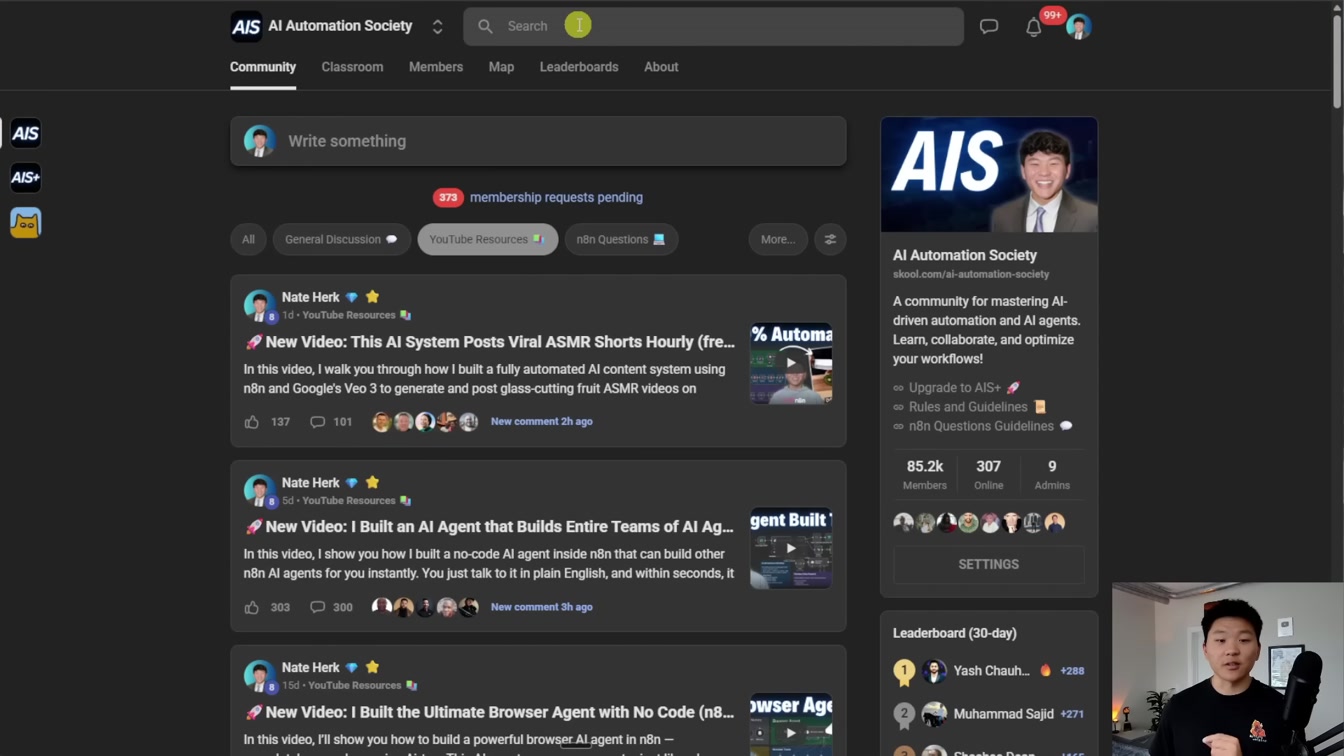Open the Map tab

click(x=501, y=67)
